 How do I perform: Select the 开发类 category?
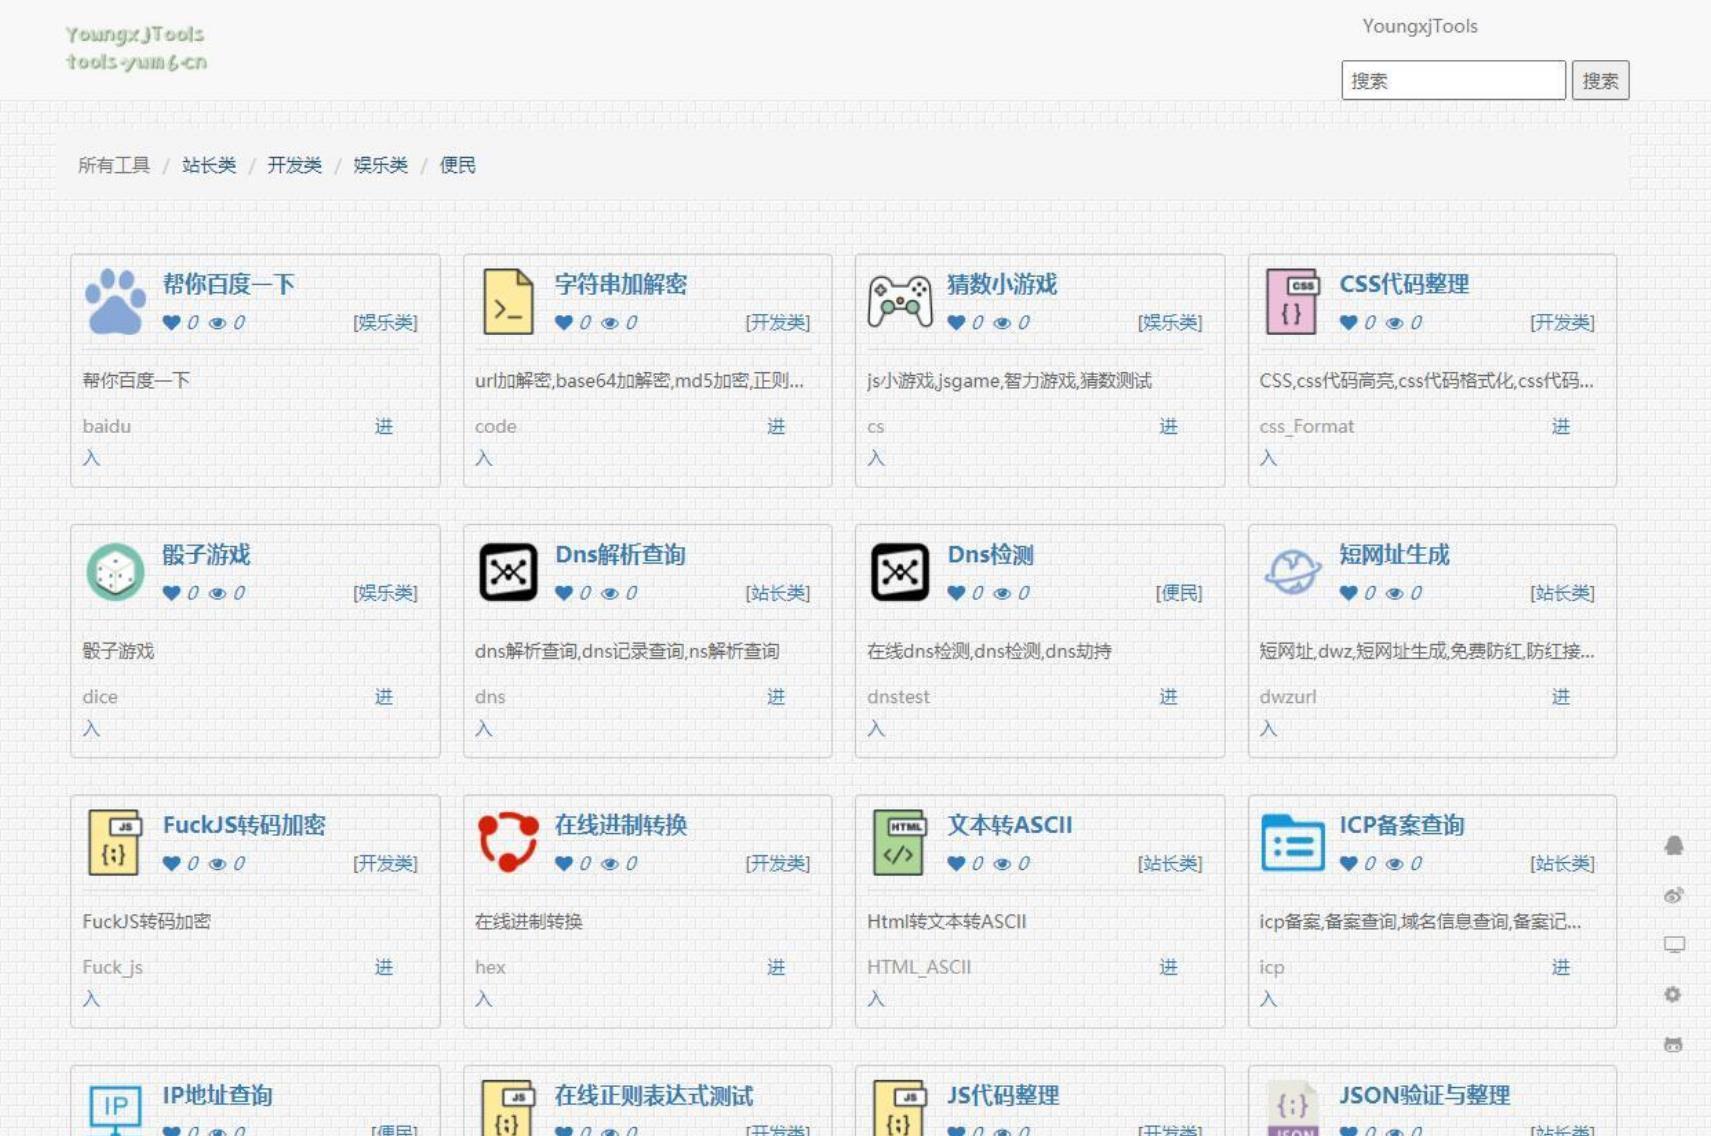295,165
